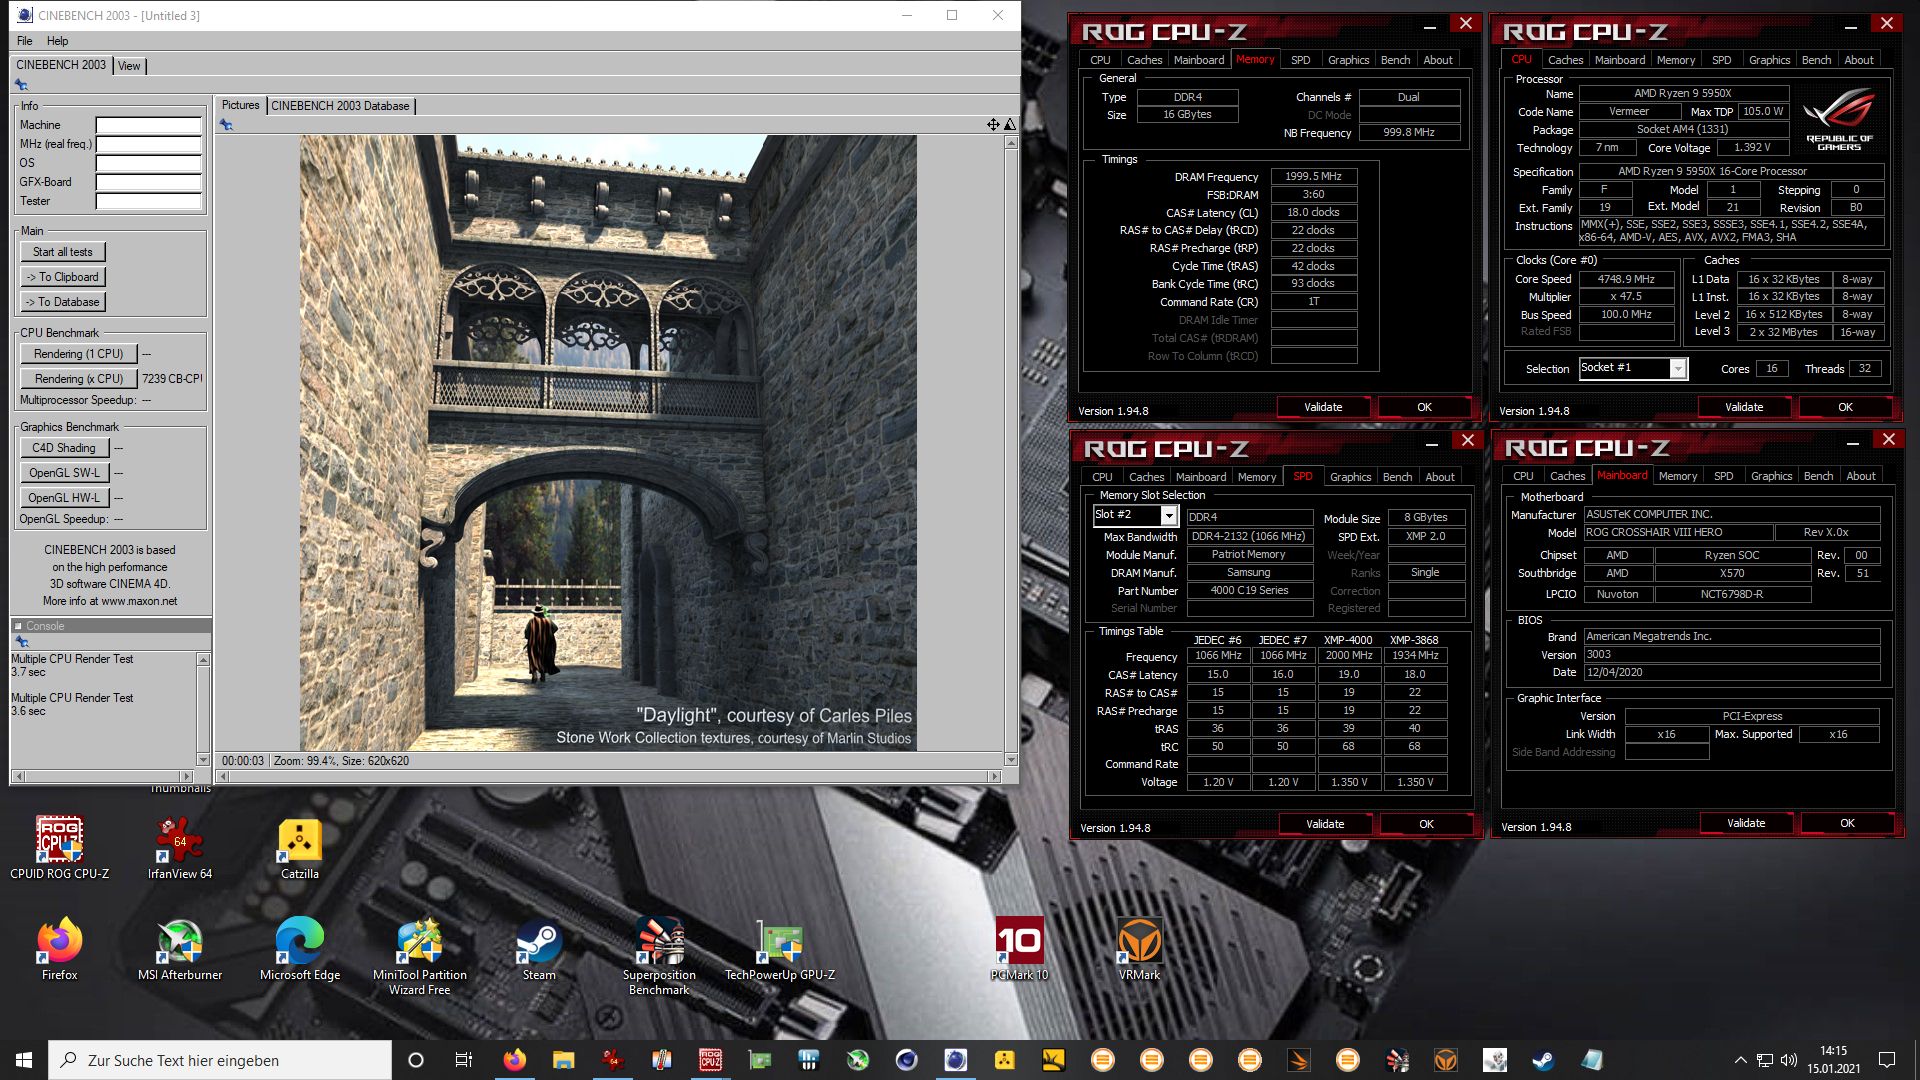Viewport: 1920px width, 1080px height.
Task: Click the console vertical scrollbar down arrow
Action: (x=203, y=760)
